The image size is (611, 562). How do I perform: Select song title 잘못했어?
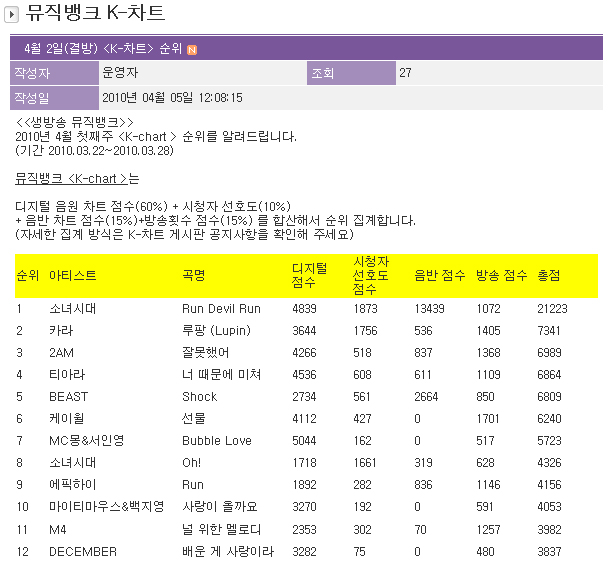click(x=205, y=353)
